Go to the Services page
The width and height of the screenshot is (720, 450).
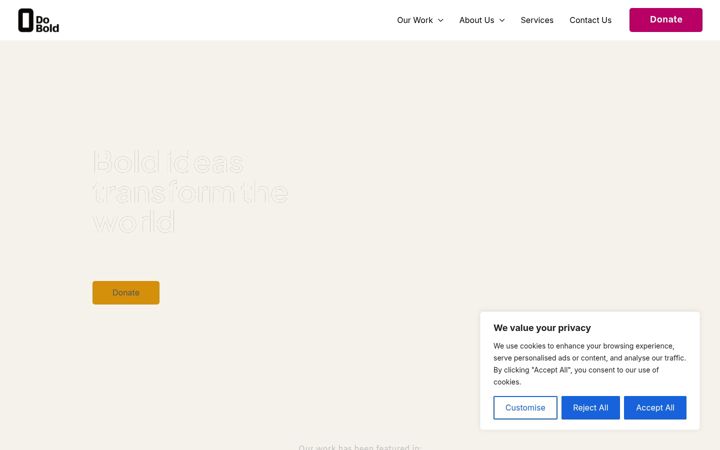(x=537, y=20)
